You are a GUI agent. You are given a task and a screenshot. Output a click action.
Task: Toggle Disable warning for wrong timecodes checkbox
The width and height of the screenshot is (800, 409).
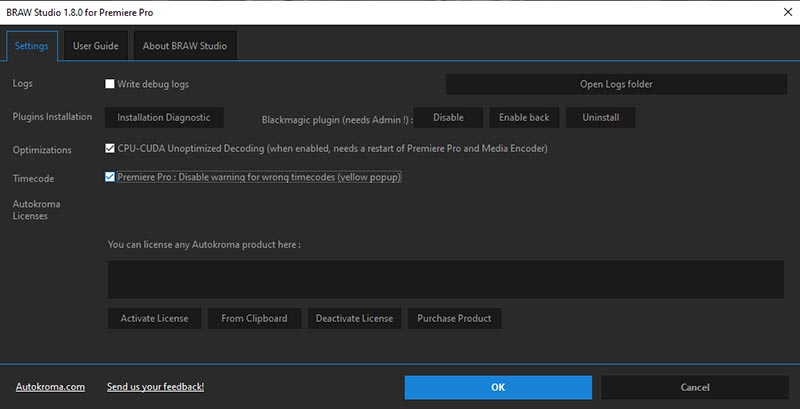(x=110, y=177)
